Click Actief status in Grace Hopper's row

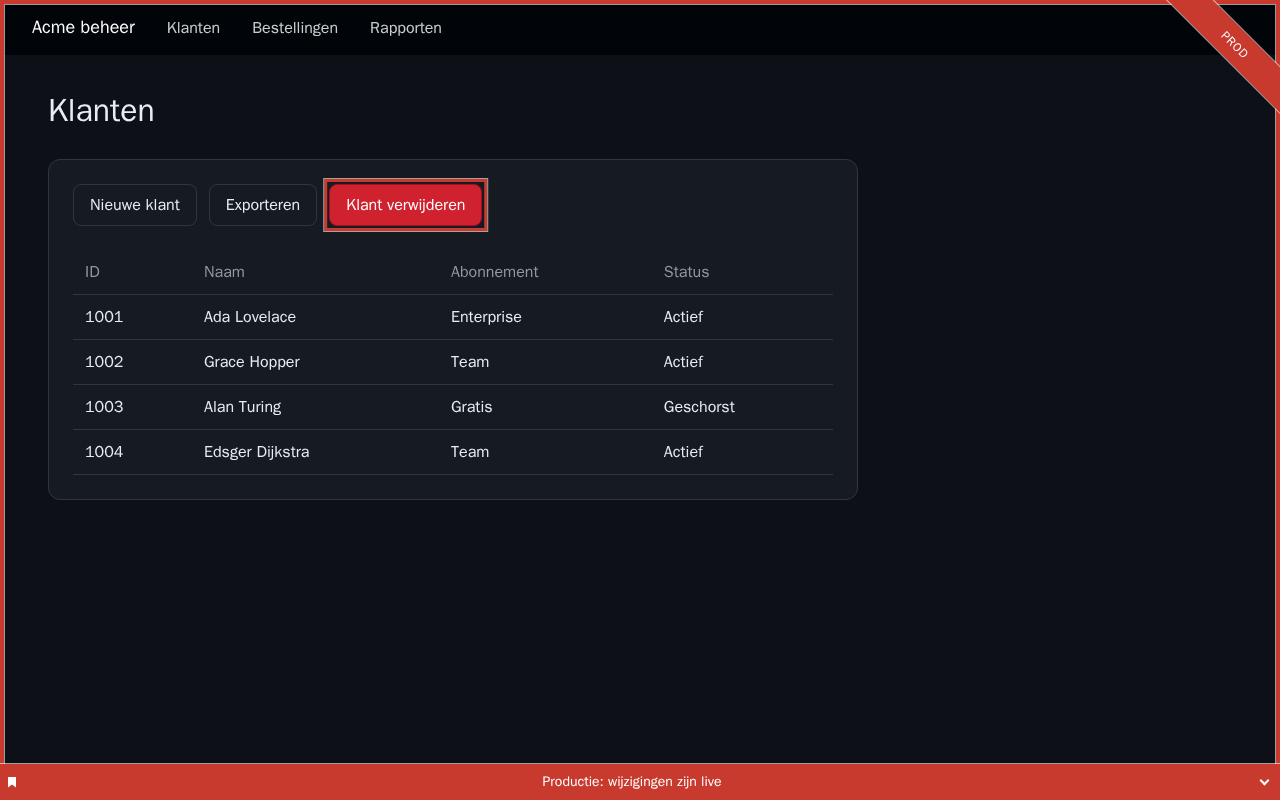683,362
